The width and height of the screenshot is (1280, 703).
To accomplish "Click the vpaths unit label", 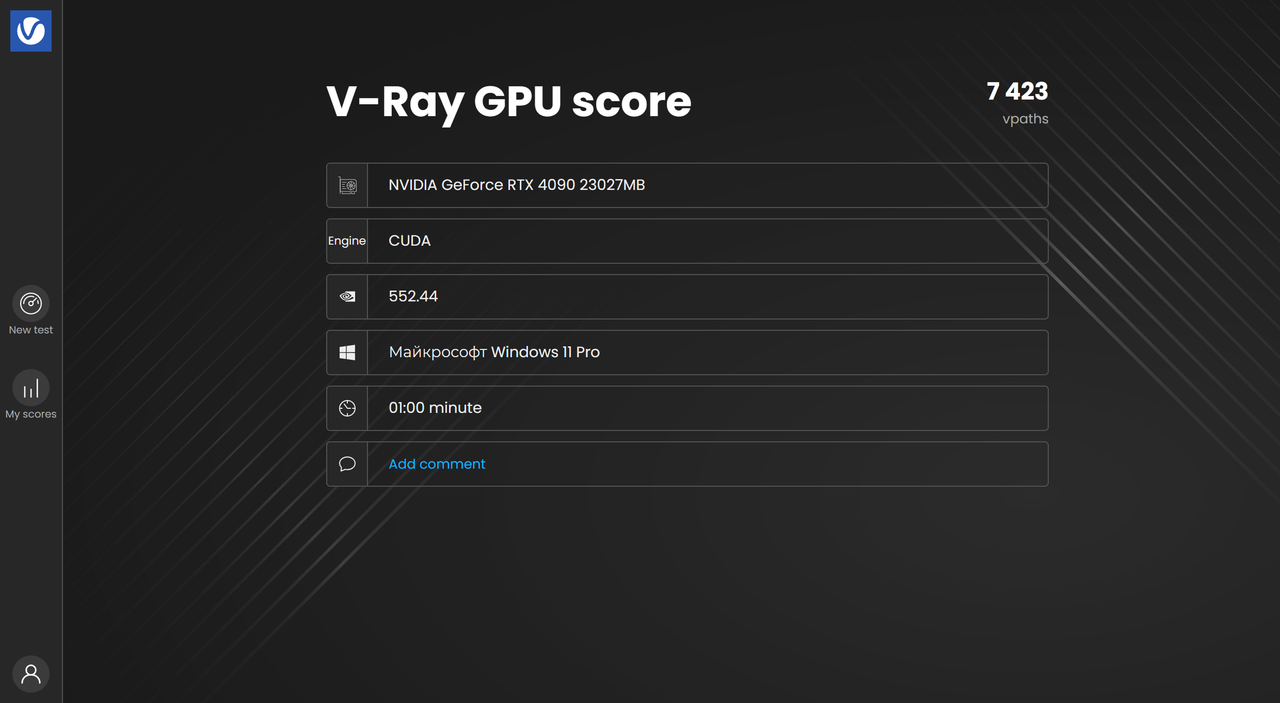I will 1026,119.
